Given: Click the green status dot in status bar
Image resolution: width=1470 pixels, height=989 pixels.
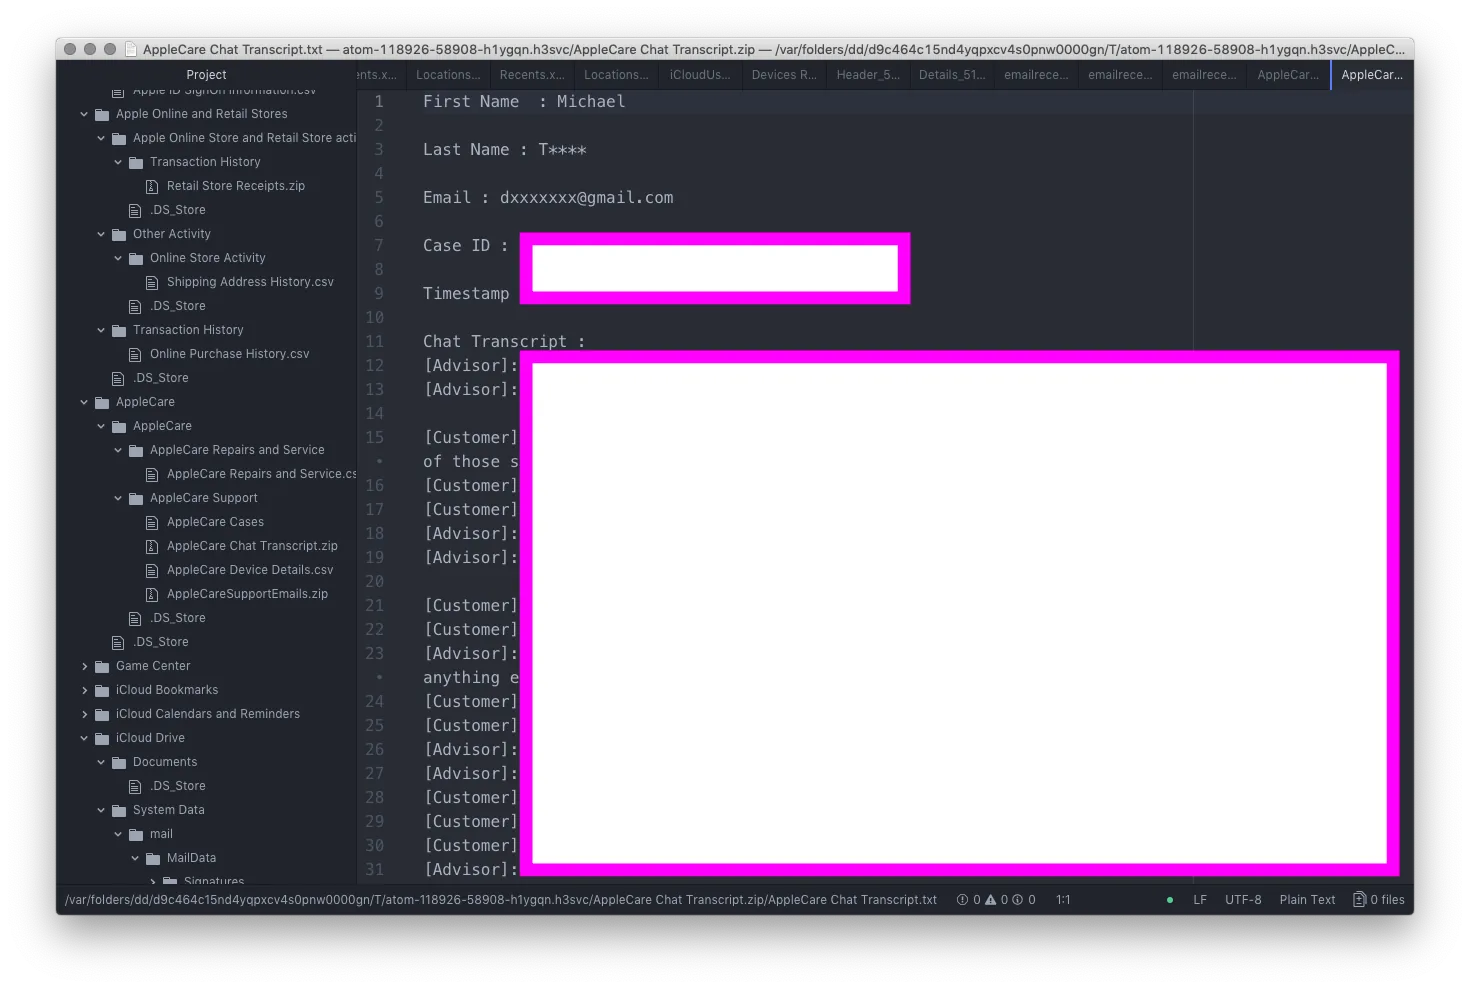Looking at the screenshot, I should [1170, 900].
